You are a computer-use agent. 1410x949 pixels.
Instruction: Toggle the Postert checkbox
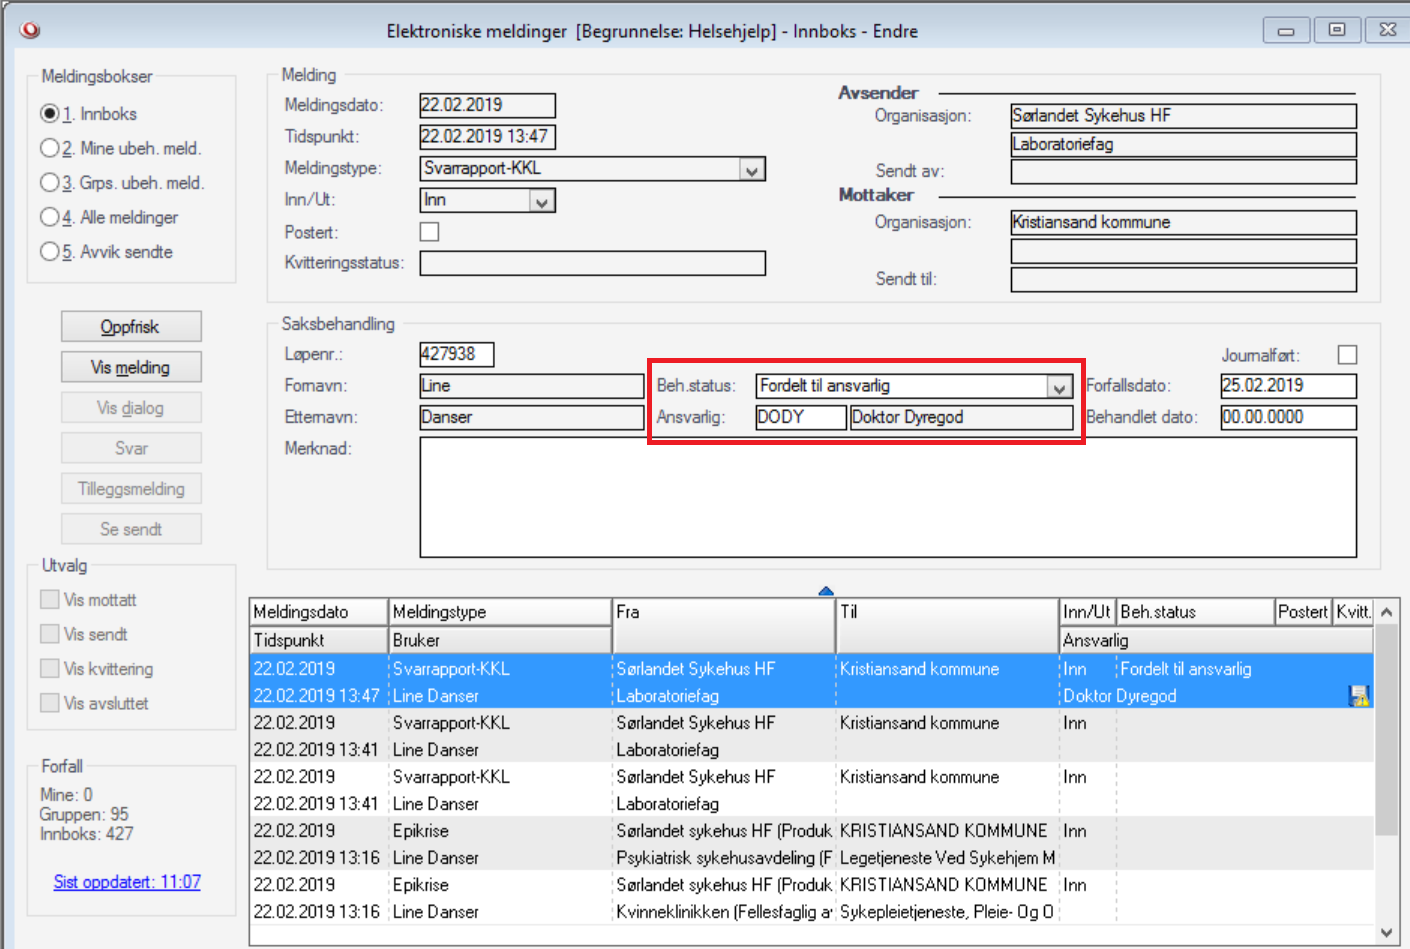(x=429, y=232)
